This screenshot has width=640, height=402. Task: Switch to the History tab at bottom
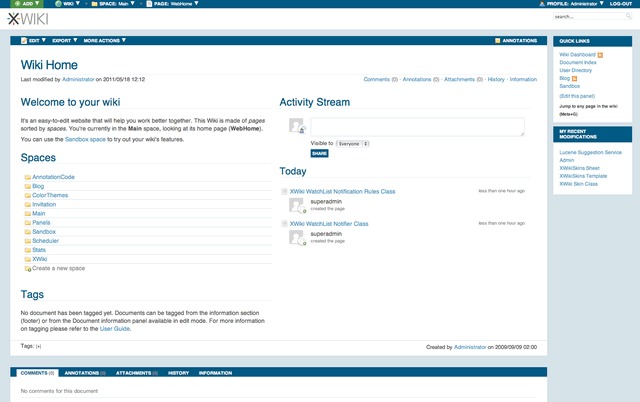(178, 372)
